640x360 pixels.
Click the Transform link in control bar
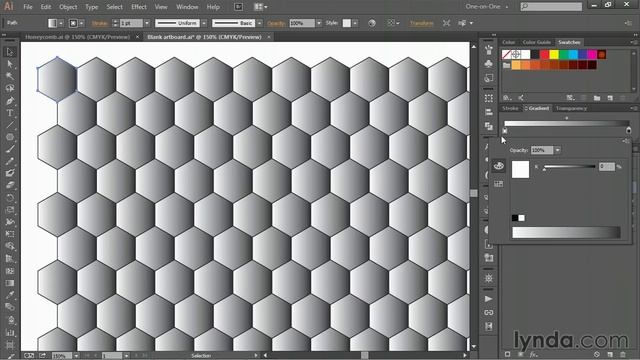tap(422, 23)
